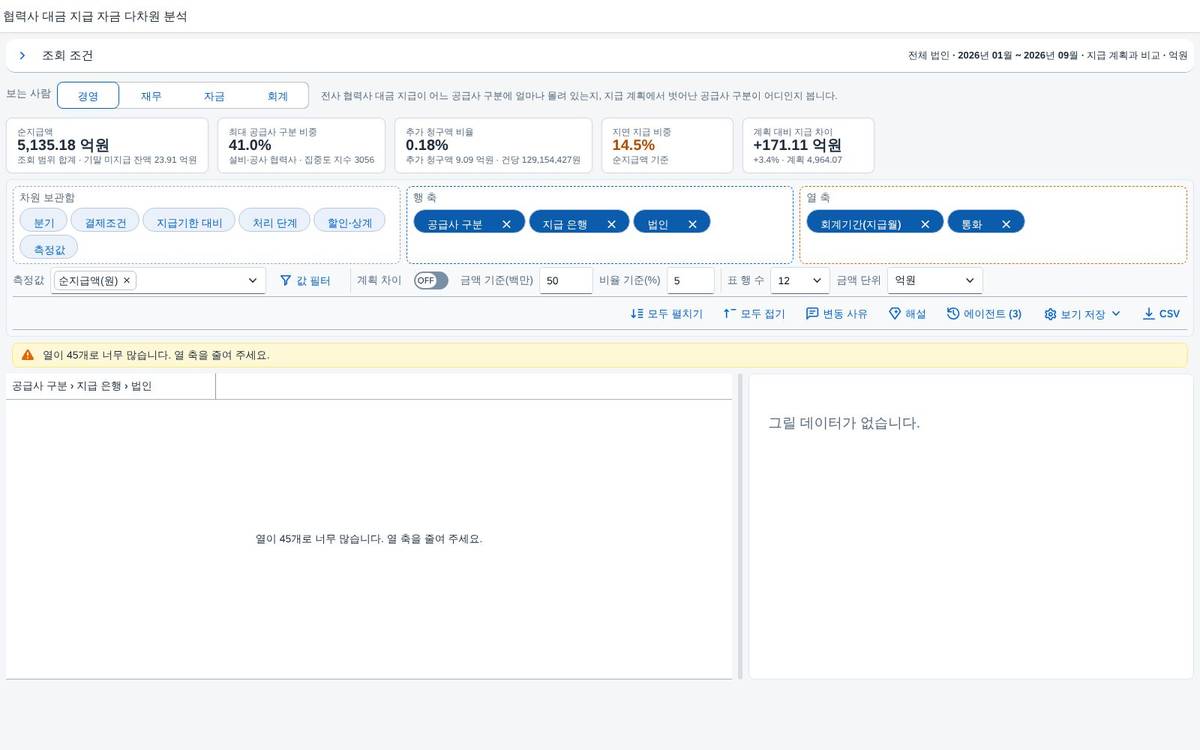Open the 표 행 수 dropdown

pos(800,281)
